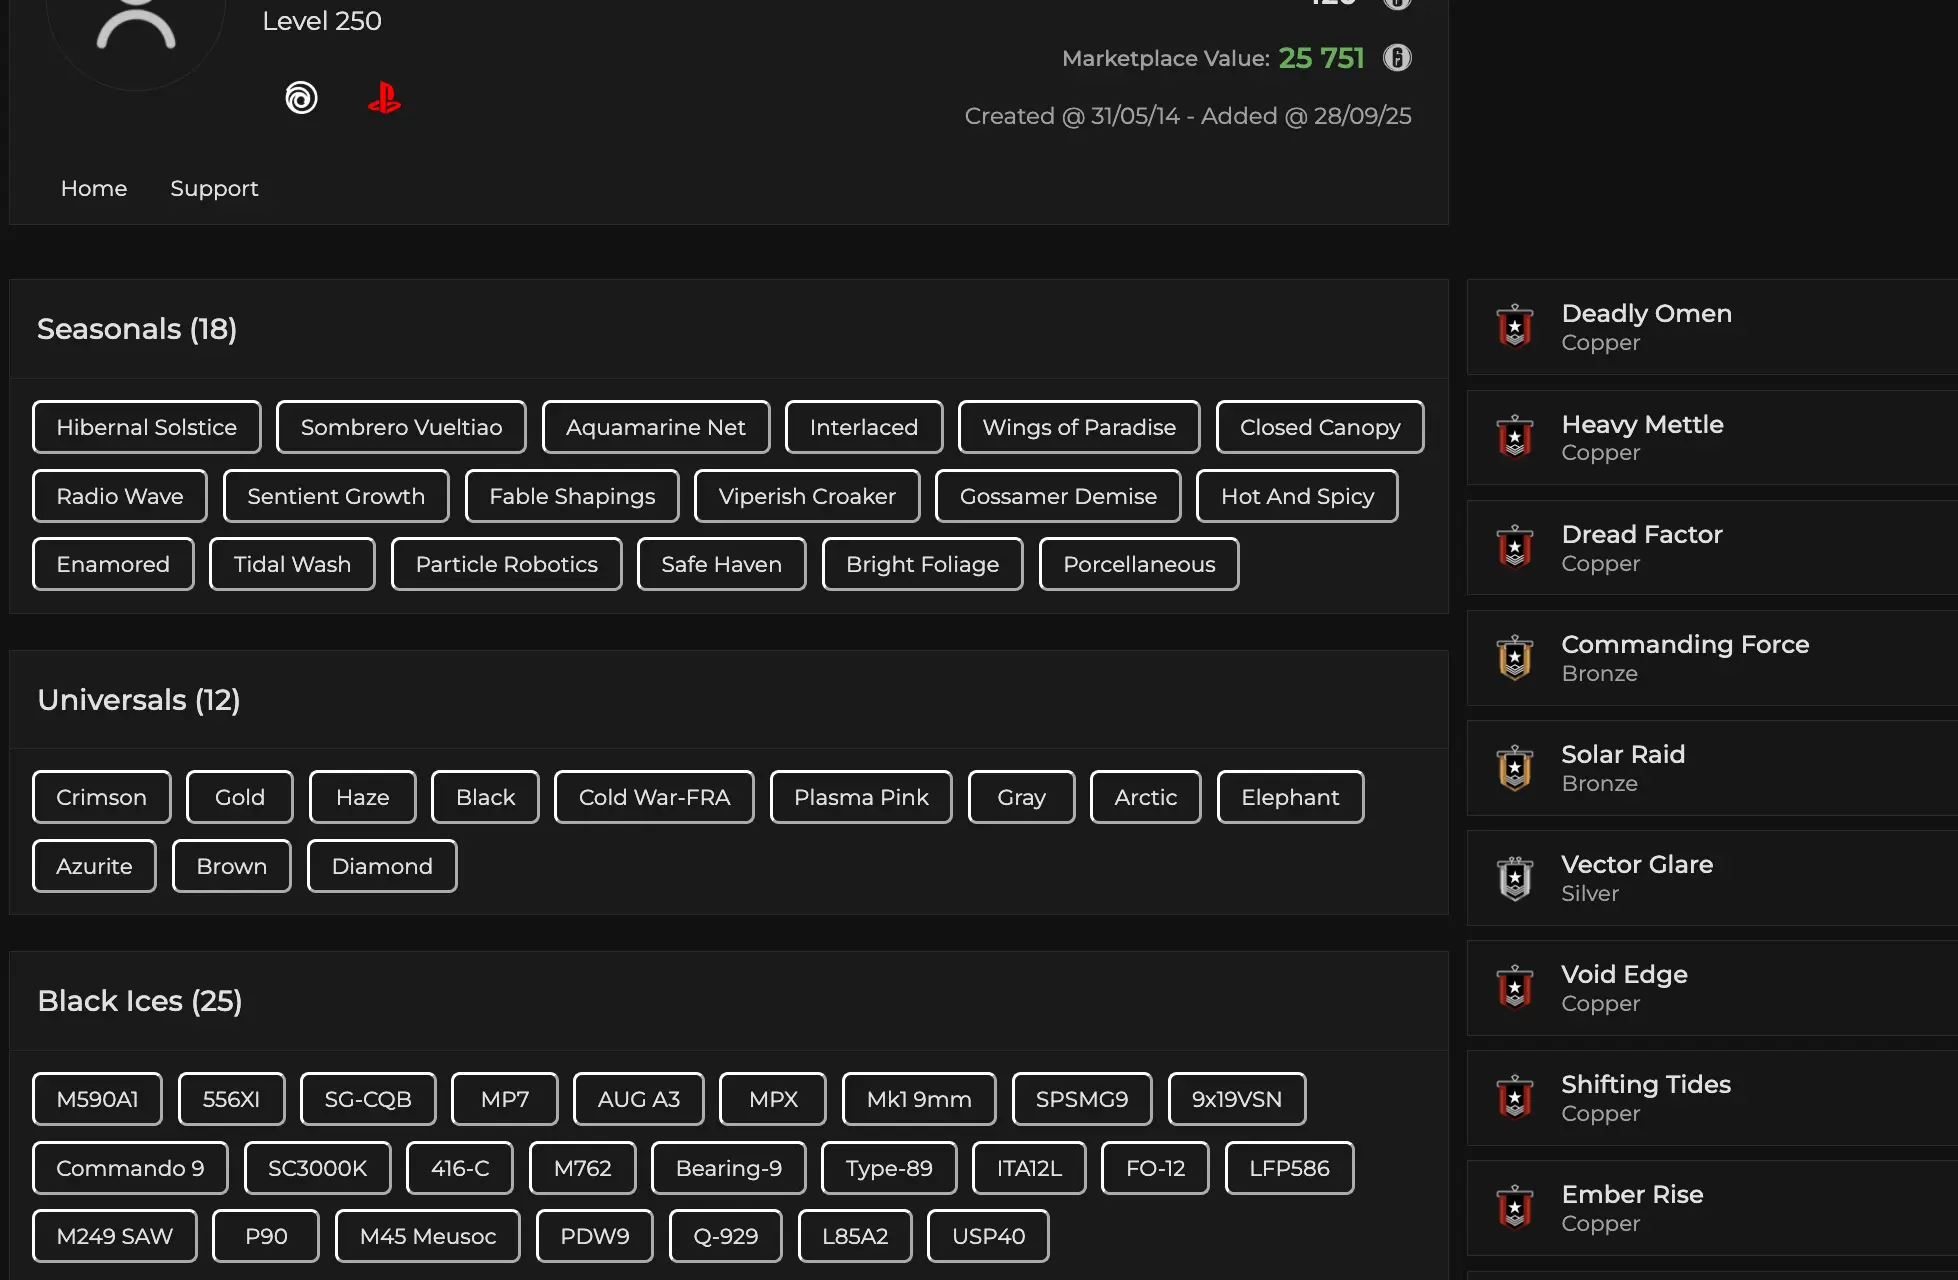1958x1280 pixels.
Task: Click the Solar Raid bronze badge icon
Action: click(x=1515, y=768)
